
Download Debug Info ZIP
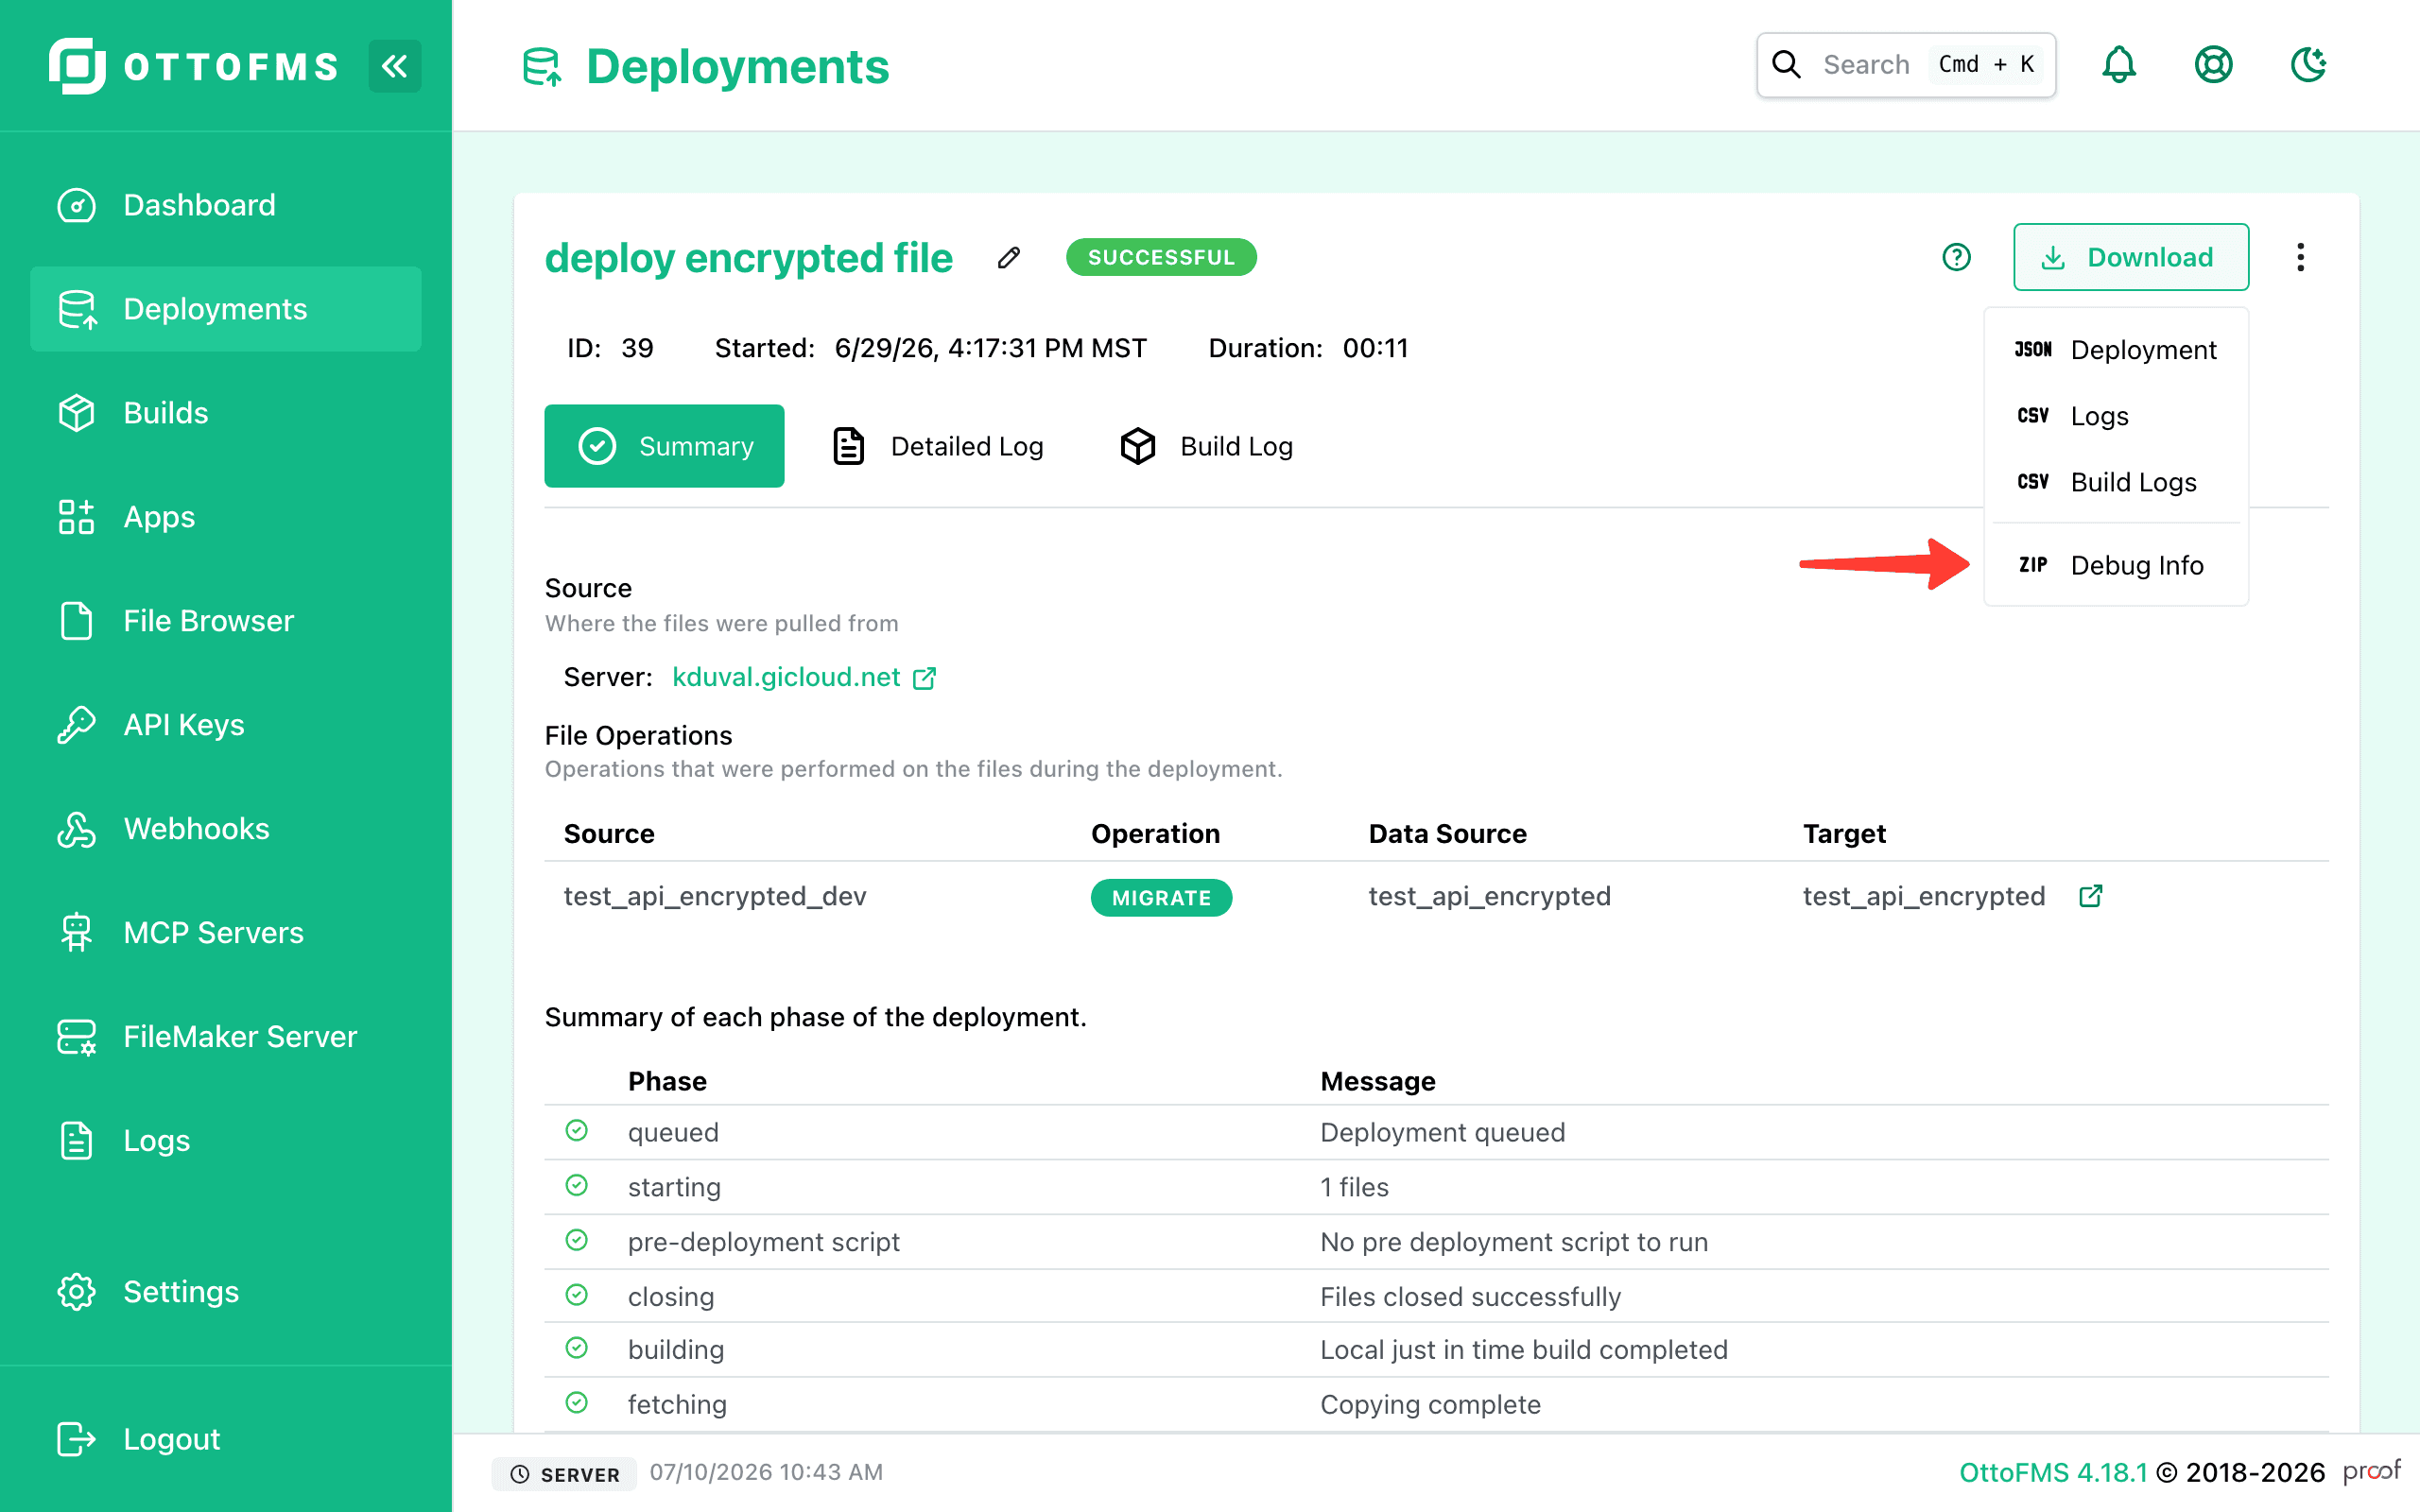pos(2115,565)
